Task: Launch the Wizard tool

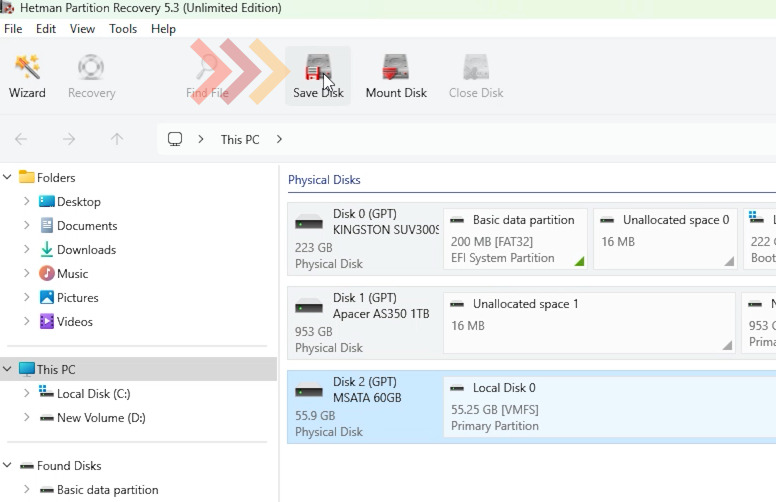Action: (27, 76)
